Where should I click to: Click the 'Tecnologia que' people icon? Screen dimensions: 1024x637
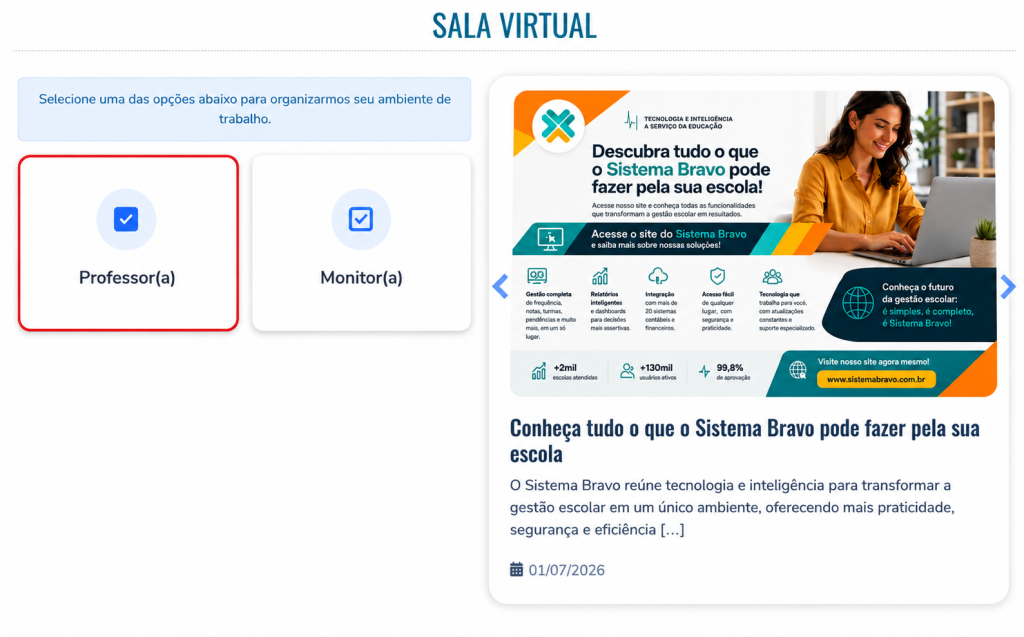(772, 276)
